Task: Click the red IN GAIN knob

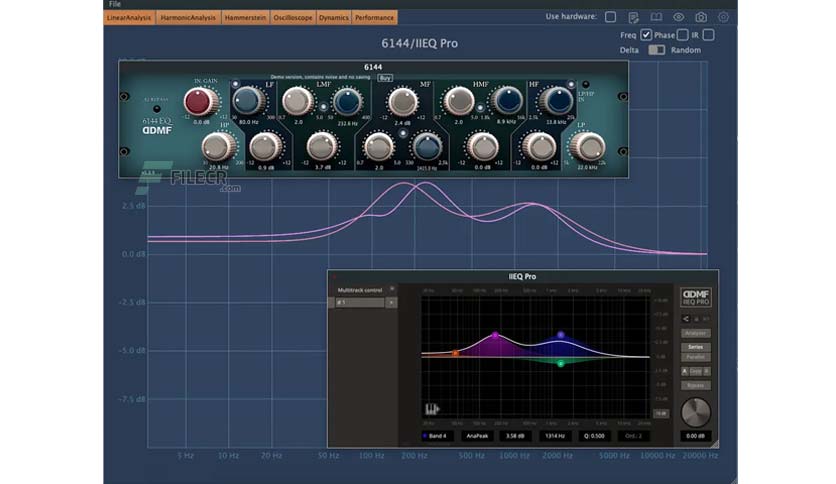Action: click(x=201, y=101)
